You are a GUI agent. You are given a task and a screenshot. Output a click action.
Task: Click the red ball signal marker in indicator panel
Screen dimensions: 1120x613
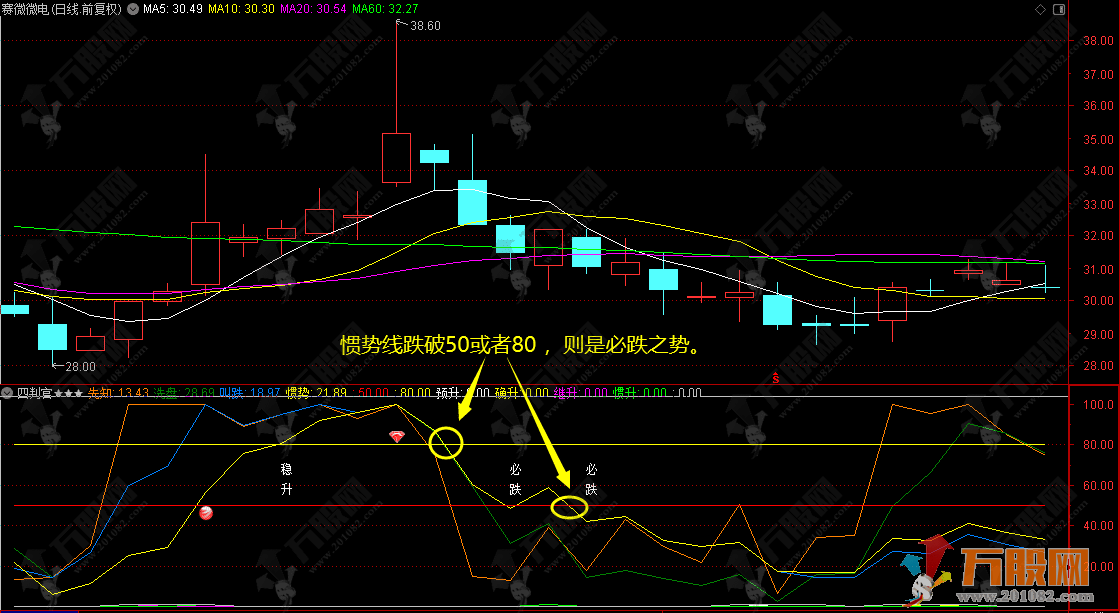pyautogui.click(x=206, y=512)
